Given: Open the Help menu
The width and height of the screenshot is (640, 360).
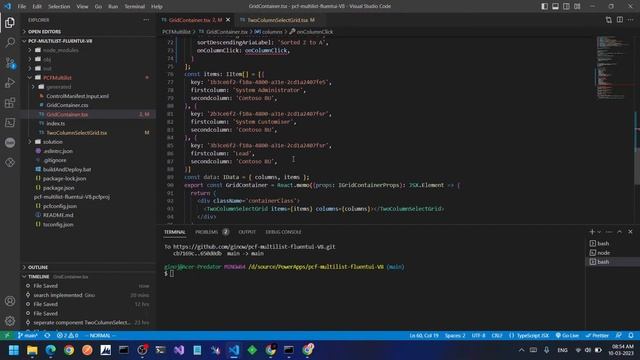Looking at the screenshot, I should [157, 7].
